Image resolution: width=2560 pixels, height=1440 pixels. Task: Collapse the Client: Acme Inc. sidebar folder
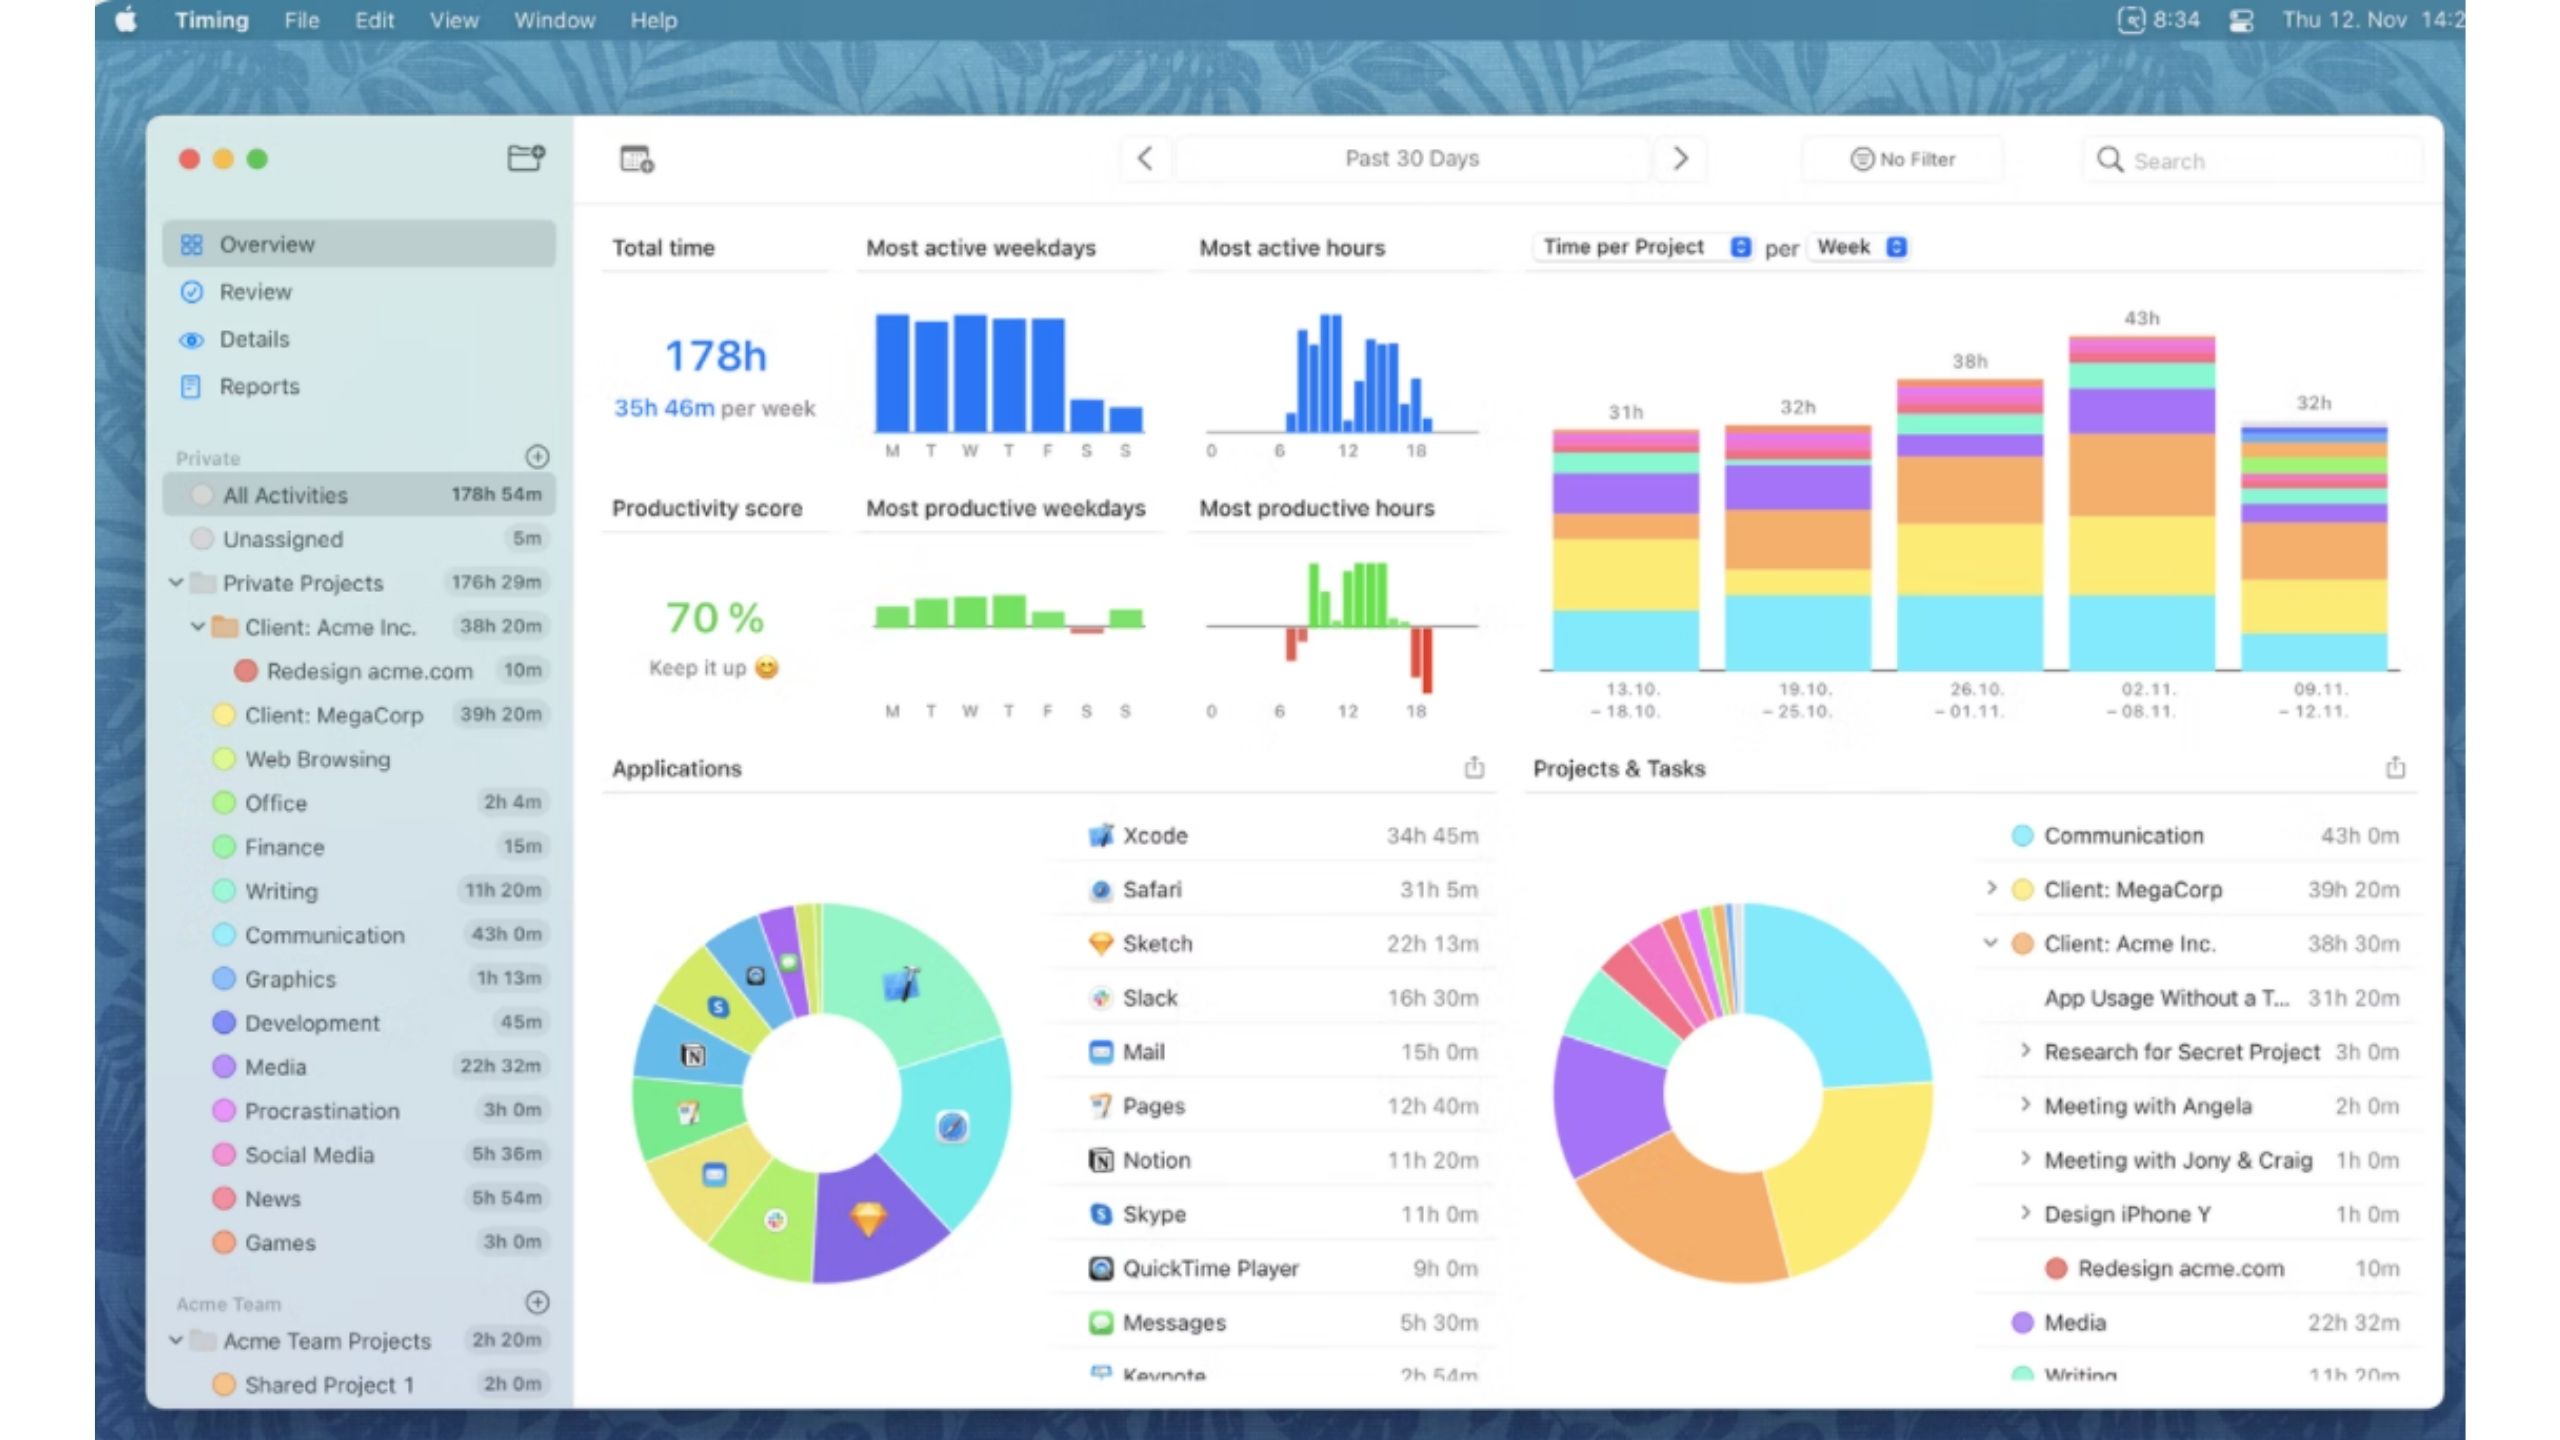[x=198, y=627]
